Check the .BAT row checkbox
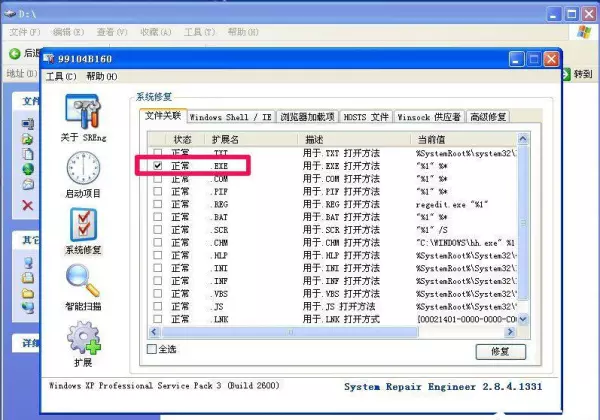This screenshot has height=420, width=600. click(157, 217)
